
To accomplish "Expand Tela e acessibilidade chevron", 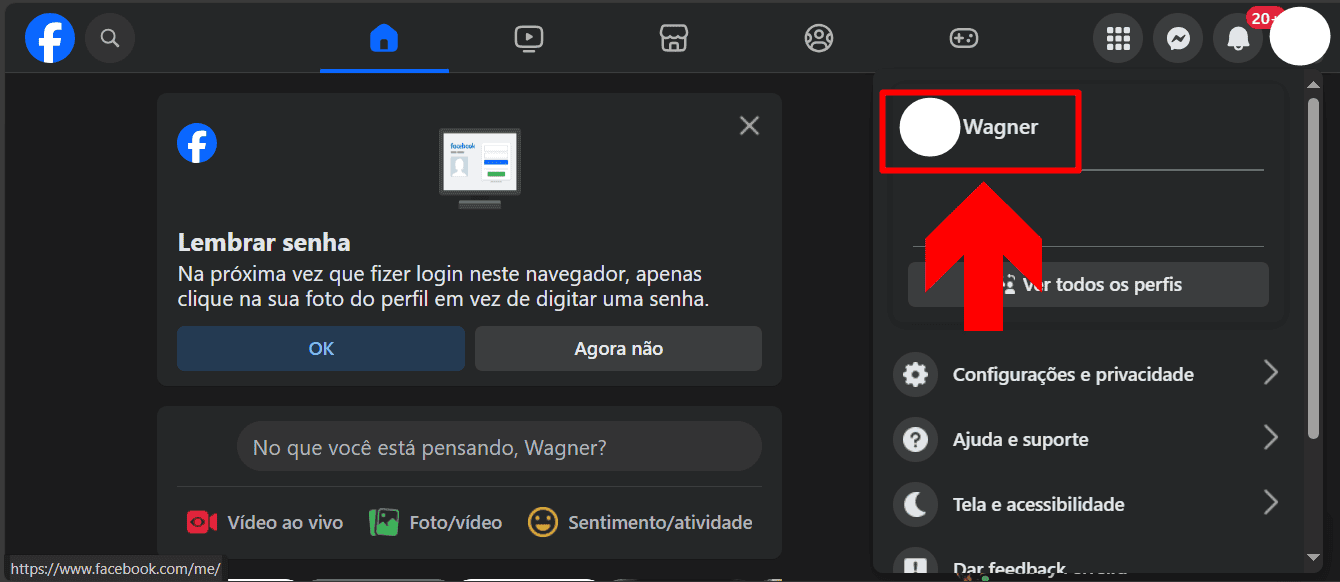I will (x=1270, y=503).
